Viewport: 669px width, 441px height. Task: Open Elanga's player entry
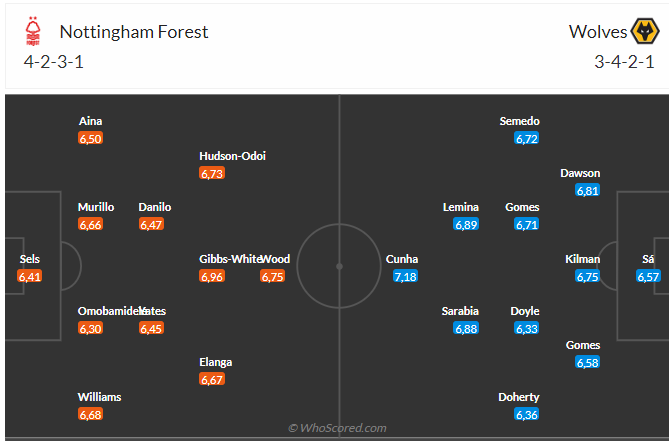click(x=216, y=362)
